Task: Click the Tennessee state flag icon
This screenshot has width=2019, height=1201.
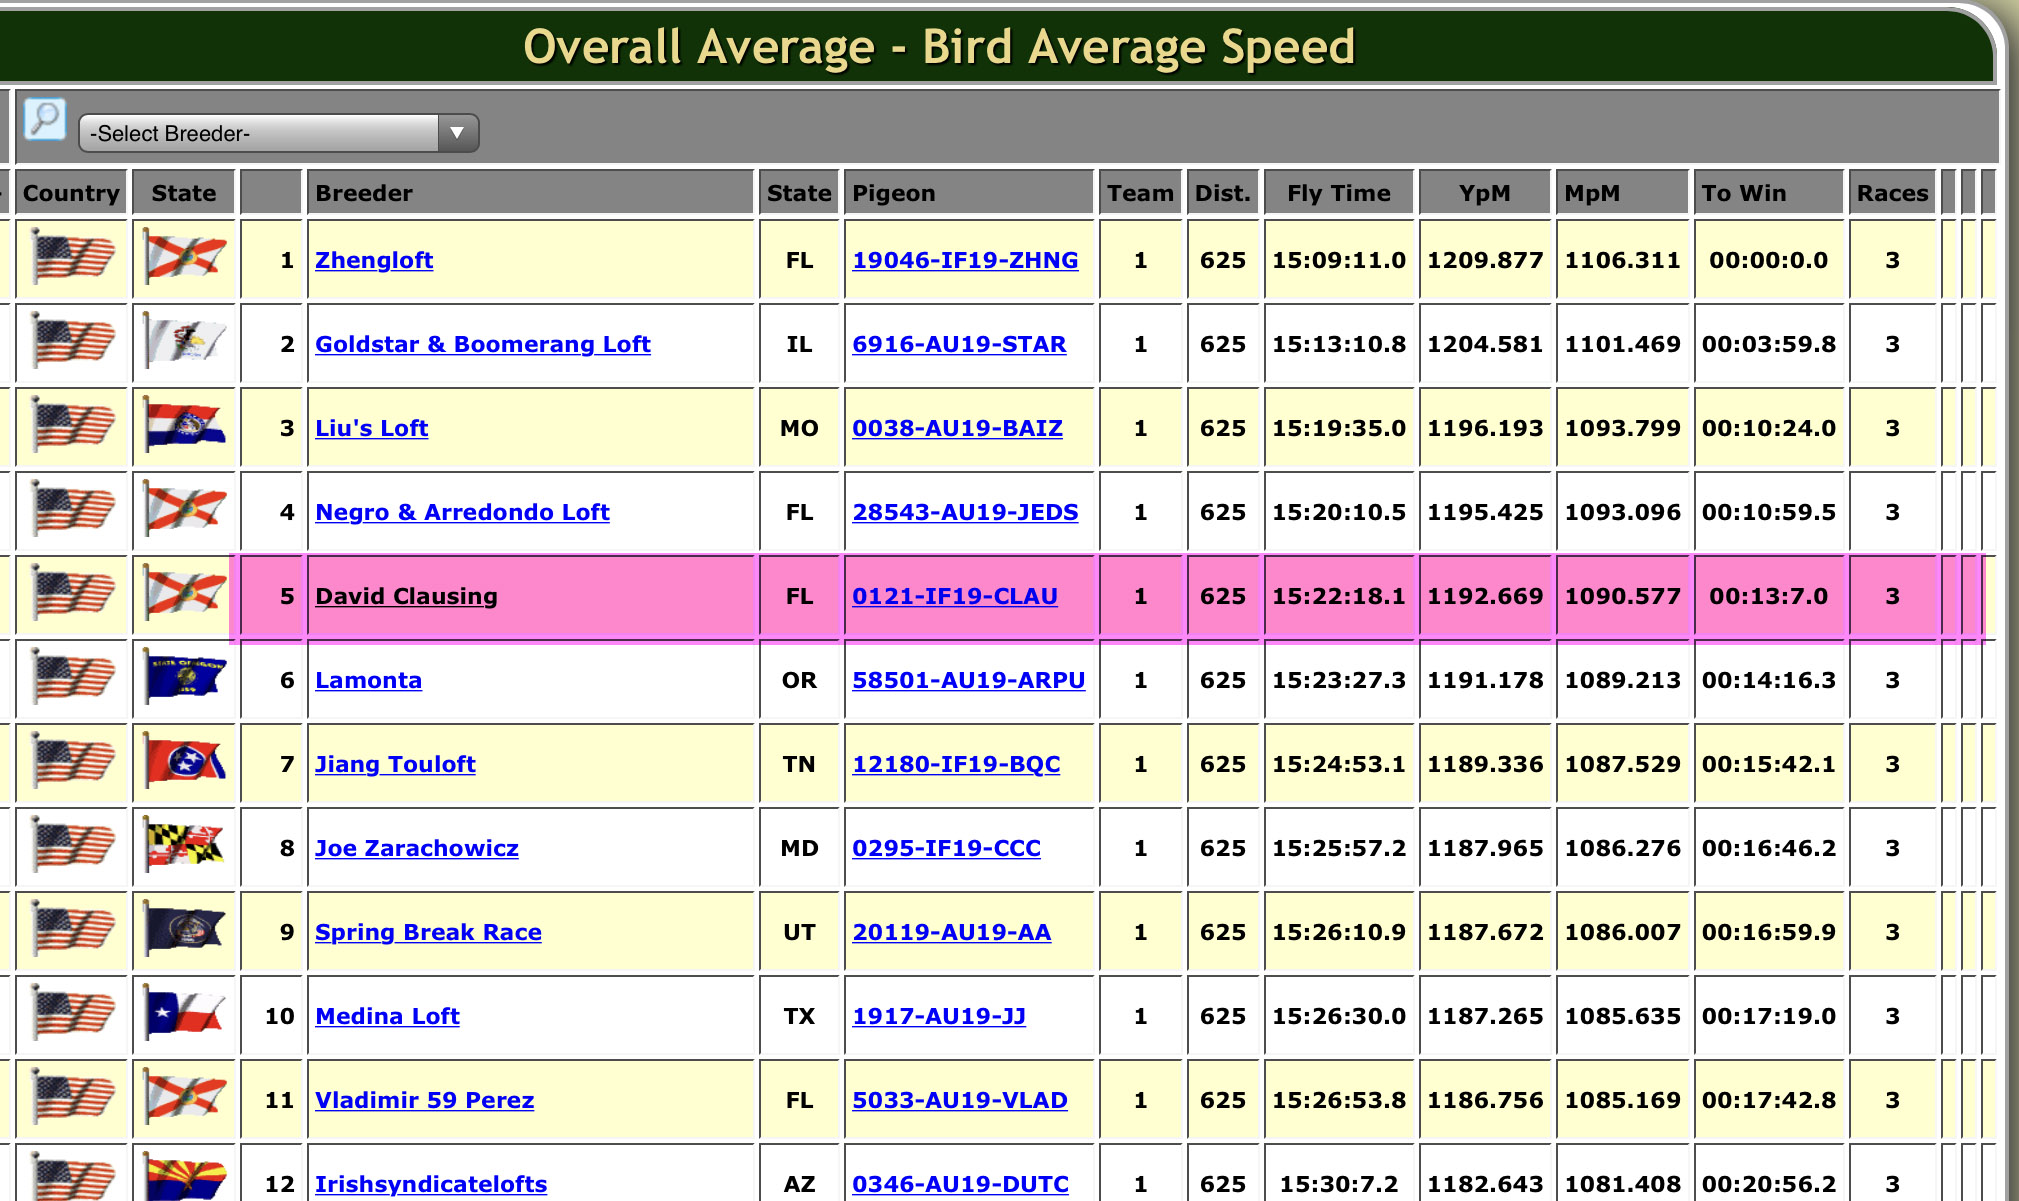Action: [184, 763]
